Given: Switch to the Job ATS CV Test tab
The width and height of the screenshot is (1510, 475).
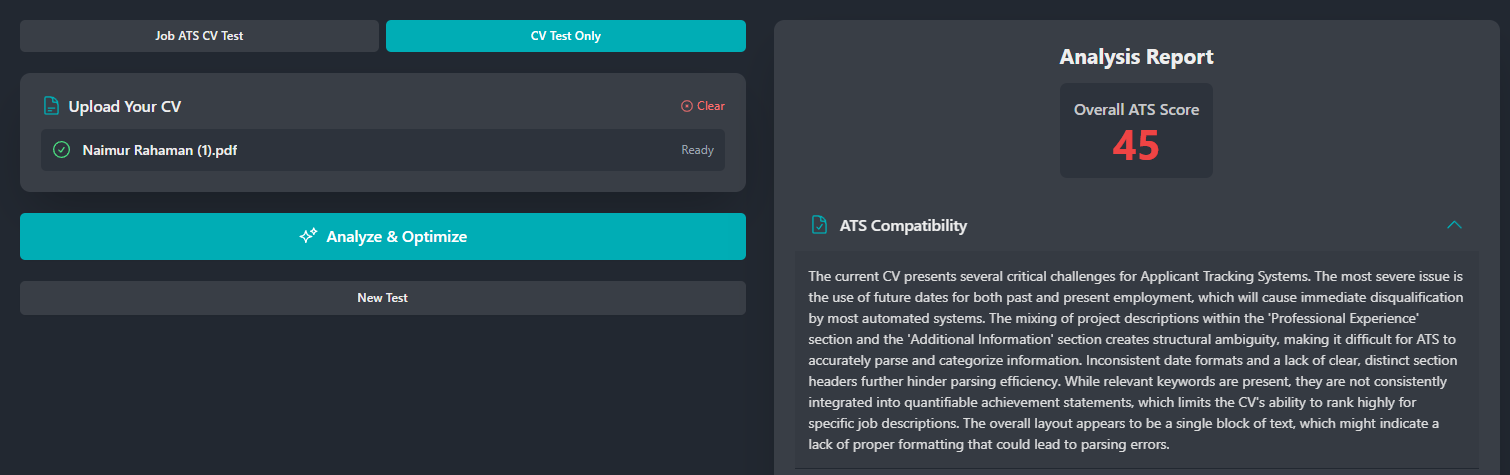Looking at the screenshot, I should pyautogui.click(x=199, y=36).
